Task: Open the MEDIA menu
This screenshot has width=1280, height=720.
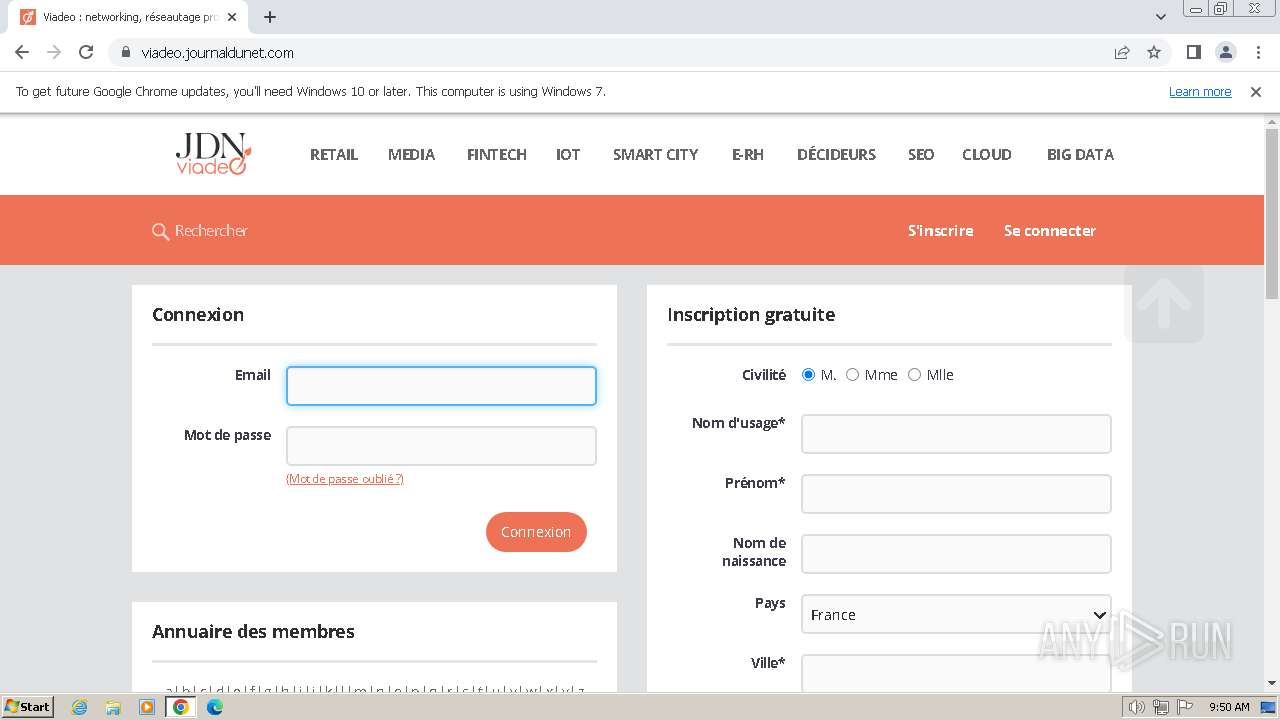Action: [x=411, y=154]
